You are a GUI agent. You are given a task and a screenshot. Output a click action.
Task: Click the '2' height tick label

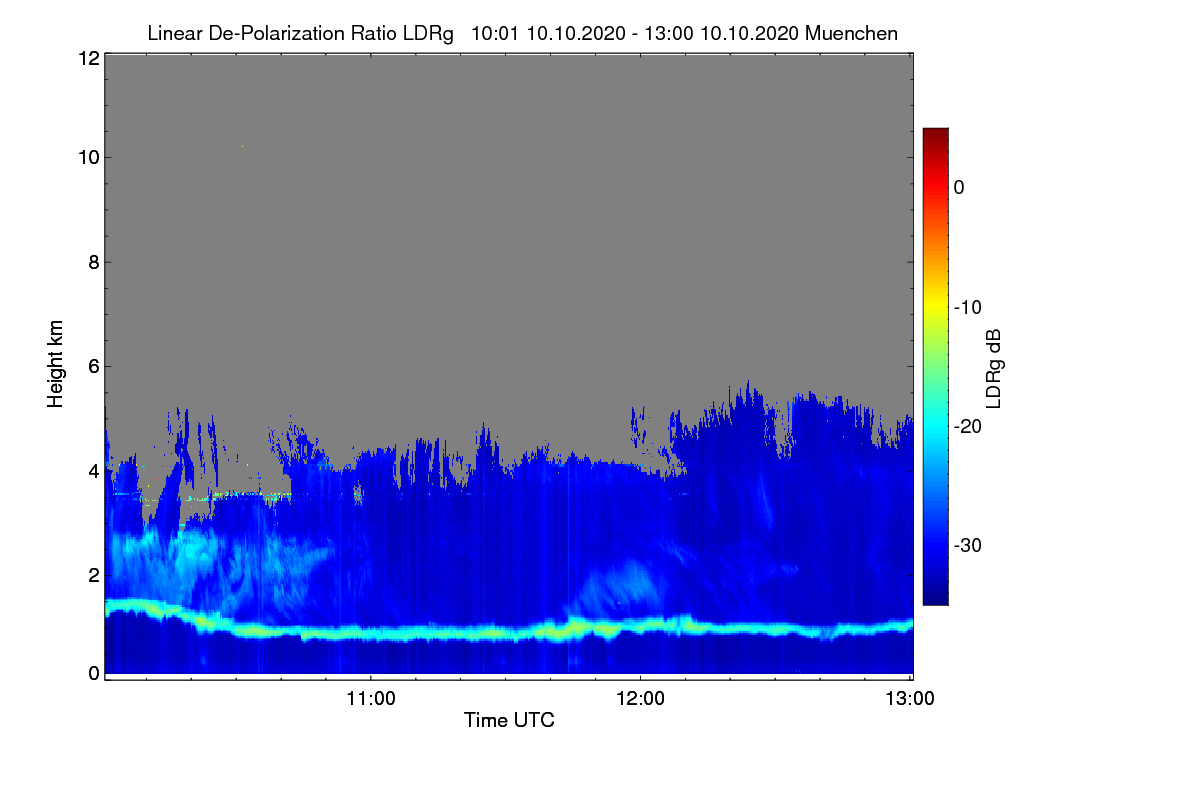tap(92, 574)
